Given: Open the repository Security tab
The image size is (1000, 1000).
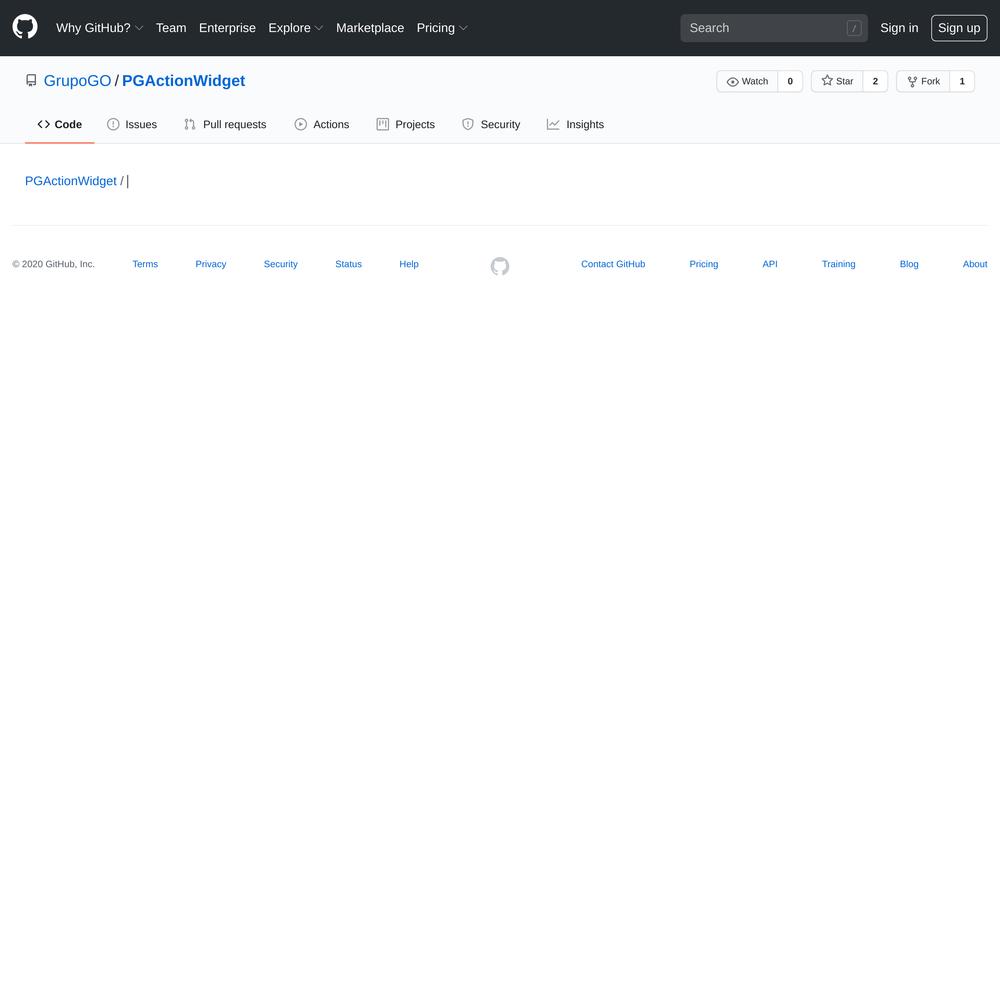Looking at the screenshot, I should click(x=491, y=124).
